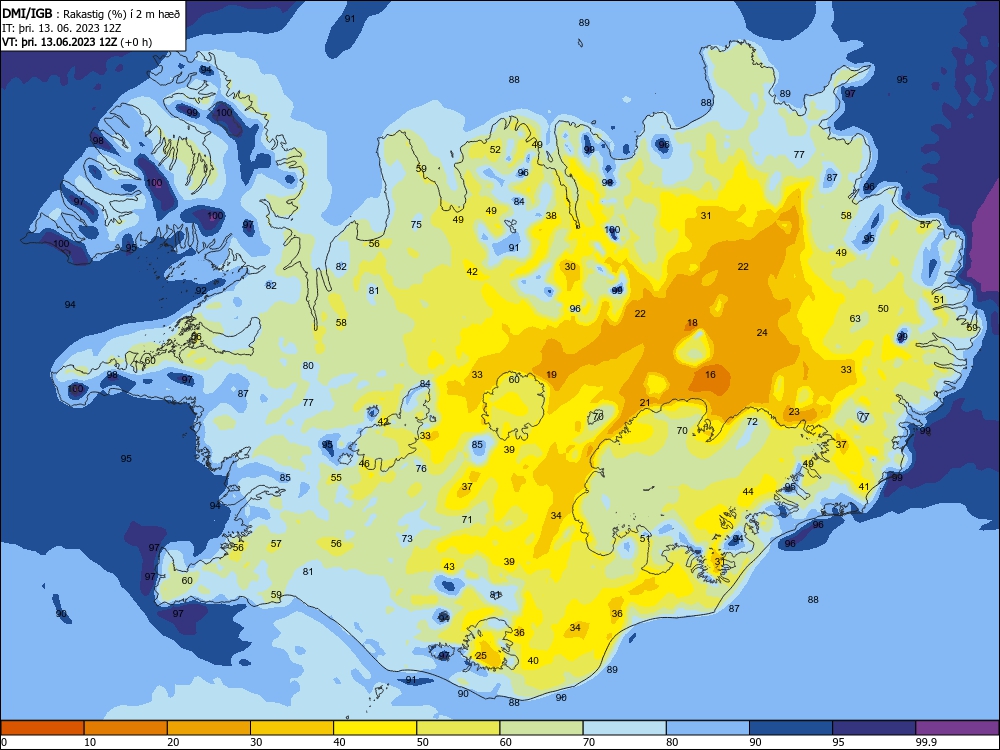Click the title 'DMI/IGB : Rakastig (%) í 2 m hæð'

click(91, 13)
